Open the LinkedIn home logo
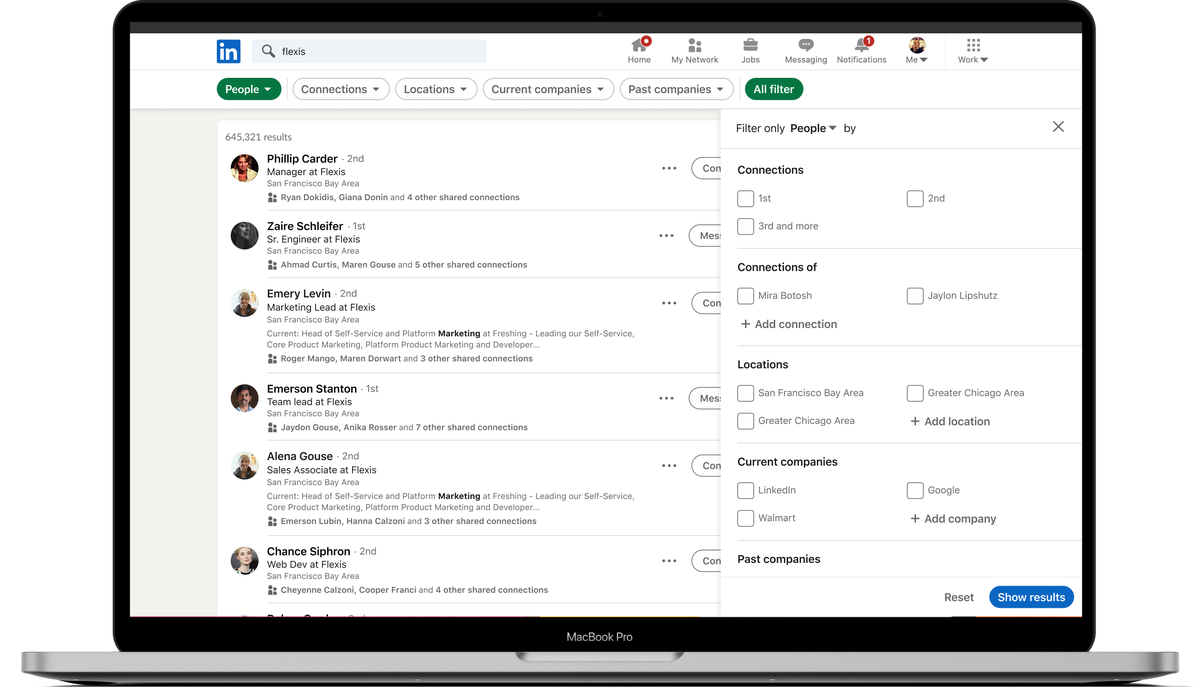This screenshot has height=688, width=1200. [228, 51]
